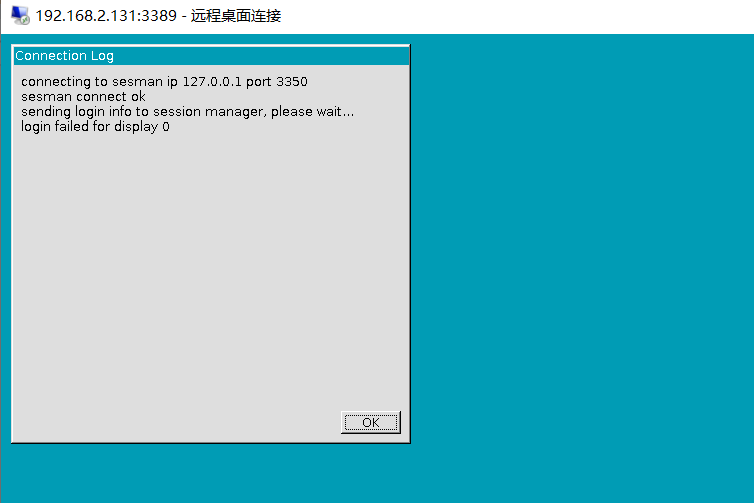Click the 远程桌面连接 text in title bar

point(236,16)
